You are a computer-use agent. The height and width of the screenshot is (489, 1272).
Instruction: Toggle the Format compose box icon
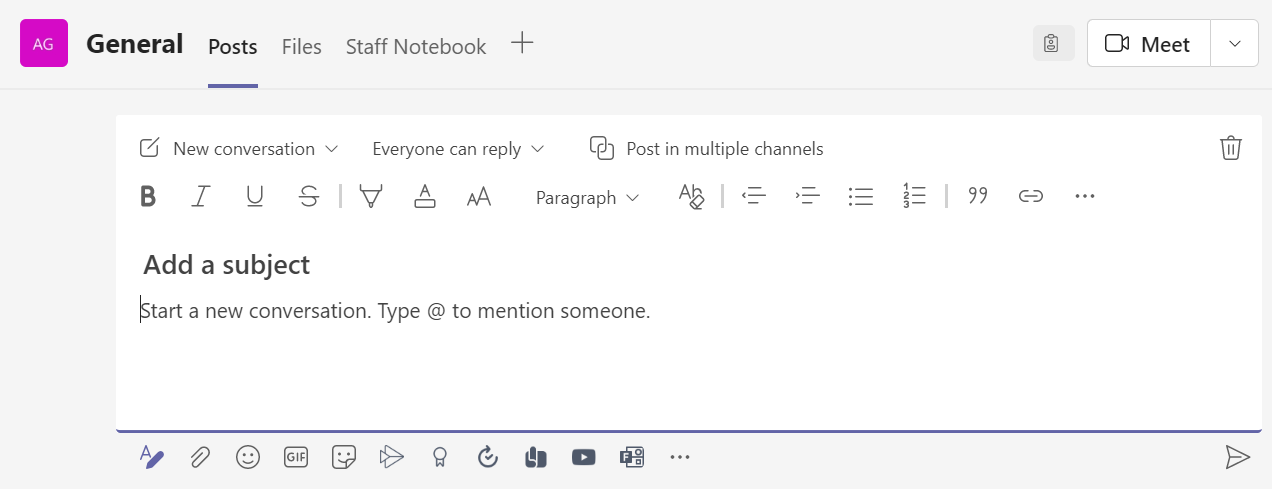coord(150,457)
